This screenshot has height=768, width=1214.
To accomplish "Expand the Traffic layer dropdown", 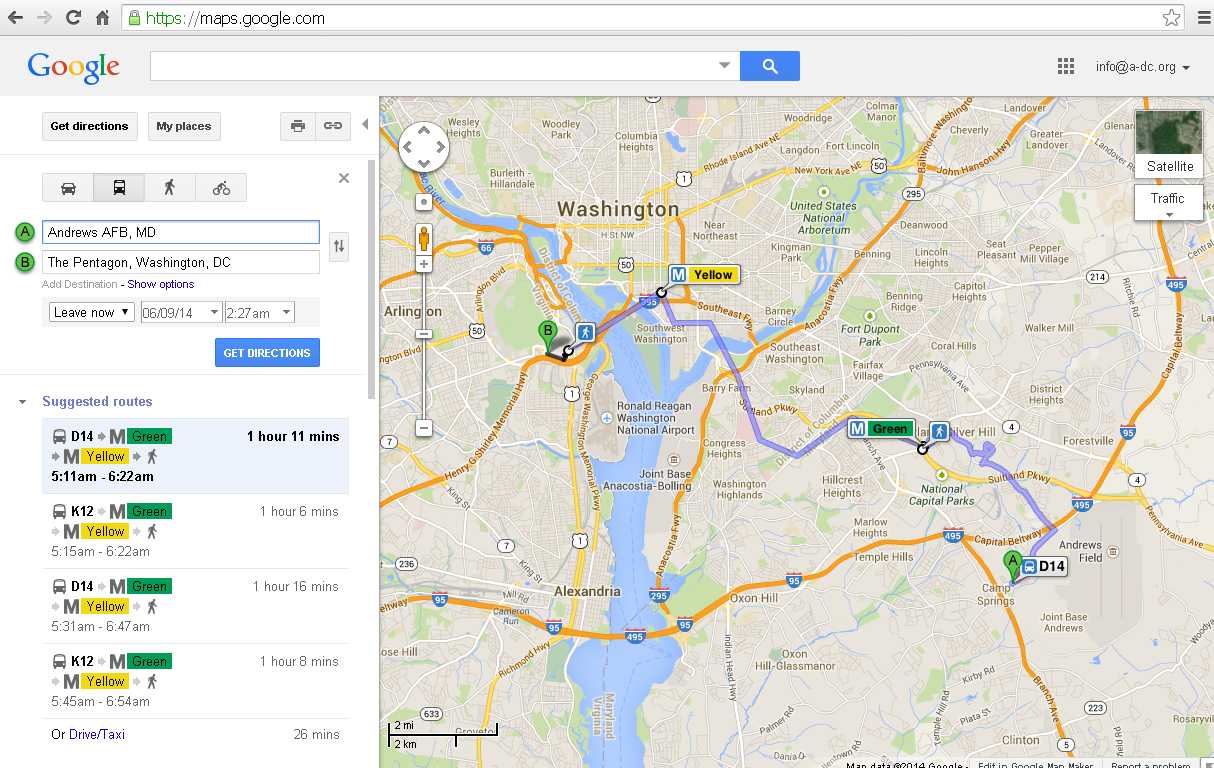I will point(1168,203).
